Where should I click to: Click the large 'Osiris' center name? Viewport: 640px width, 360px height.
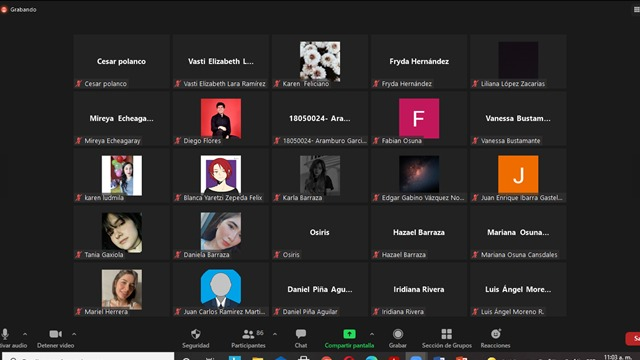pyautogui.click(x=320, y=232)
